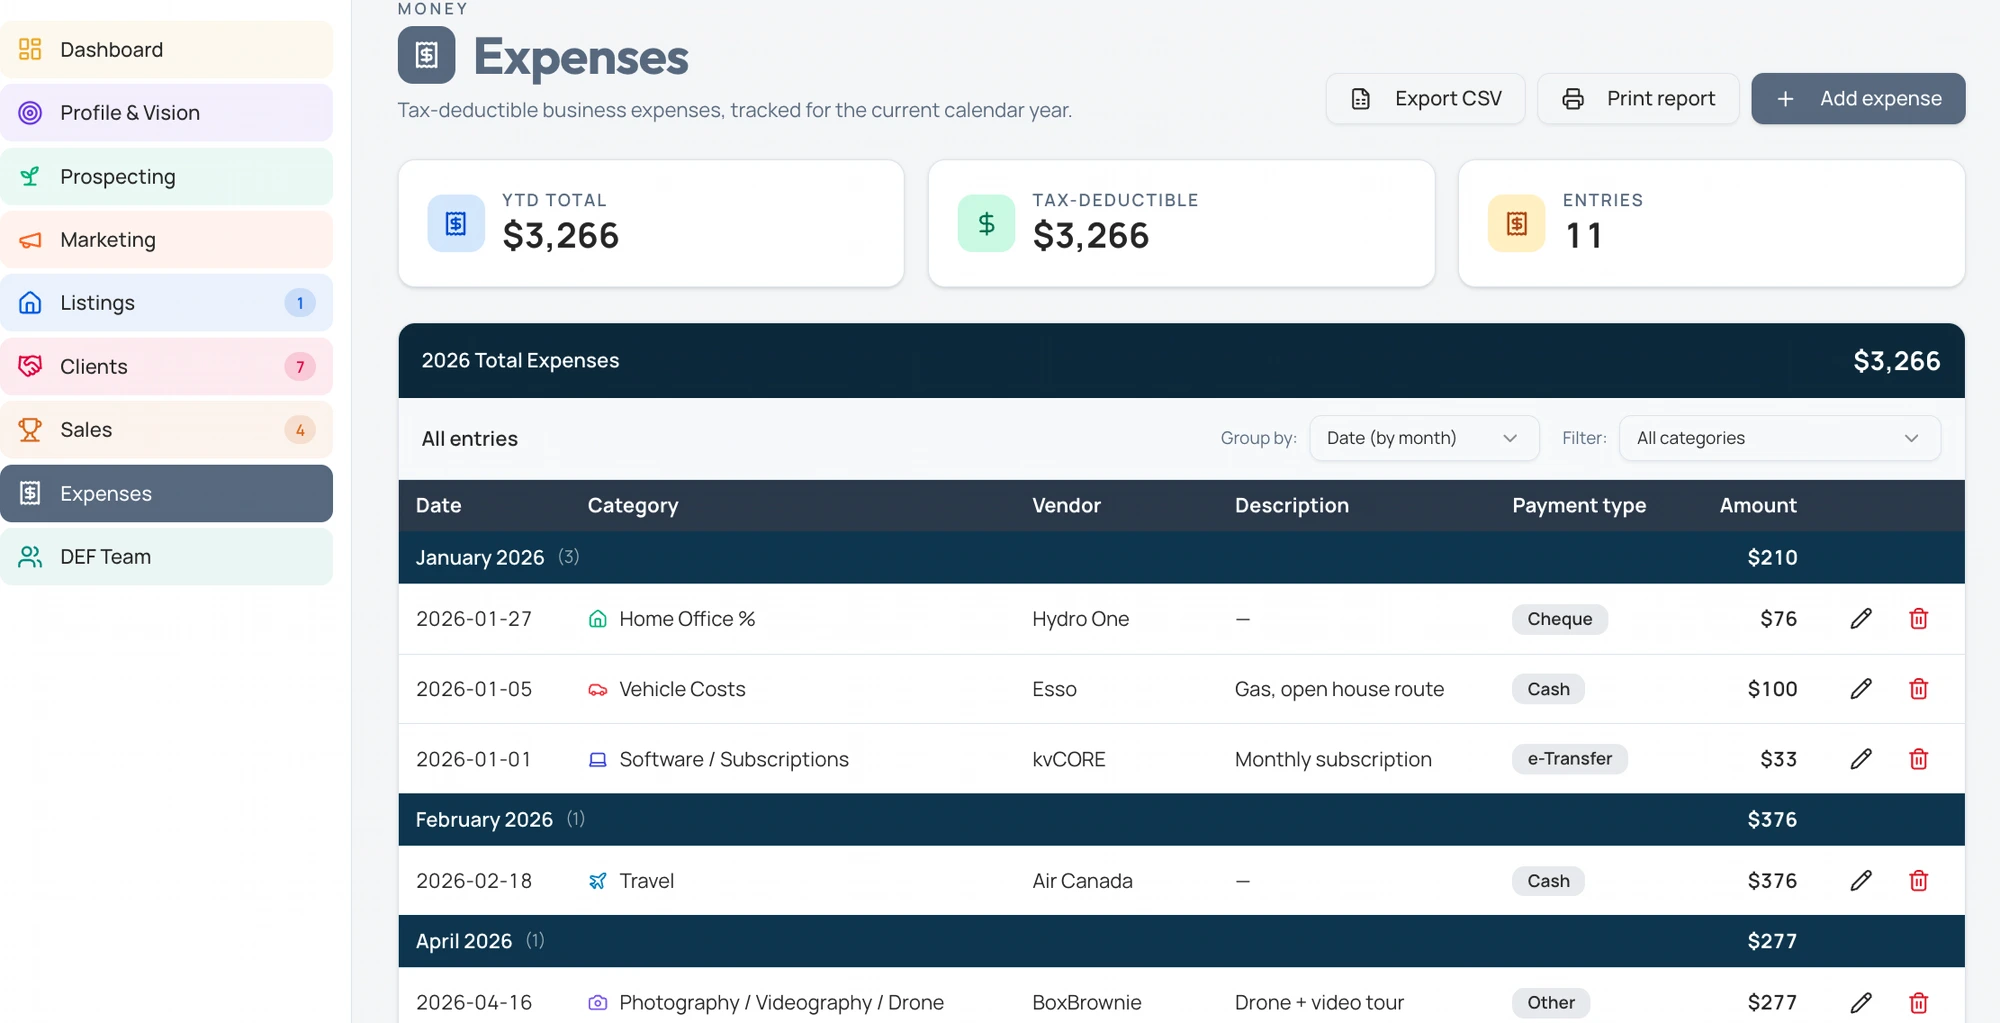Click the Vendor column header
2000x1023 pixels.
(x=1066, y=505)
